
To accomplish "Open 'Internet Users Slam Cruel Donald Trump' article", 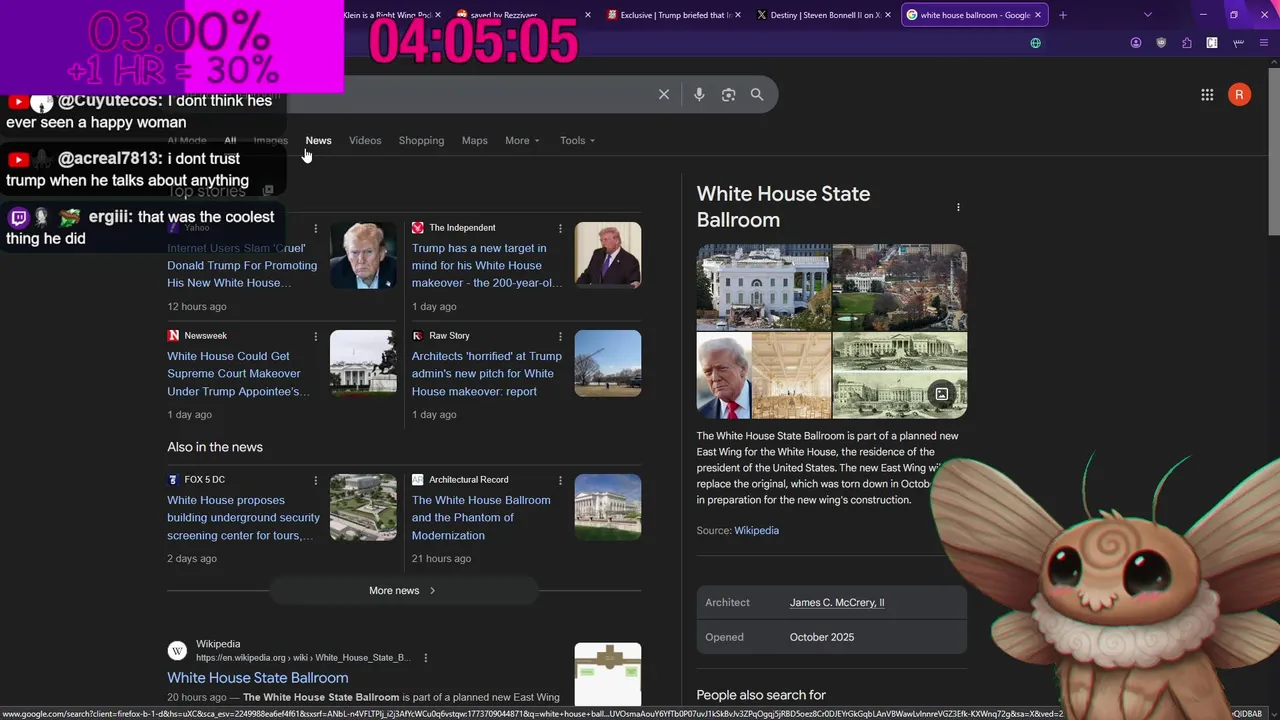I will [242, 266].
